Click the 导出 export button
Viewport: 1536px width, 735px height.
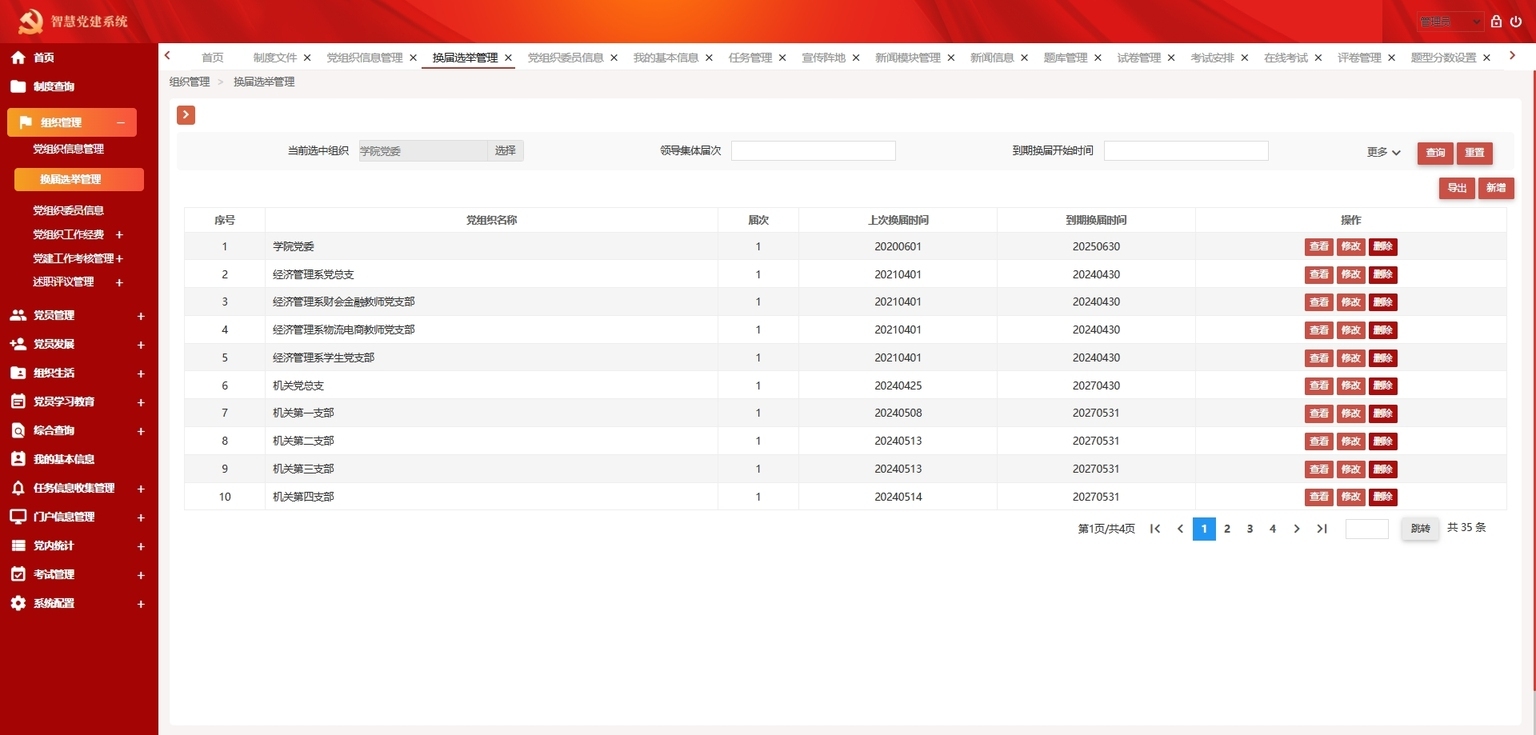tap(1457, 188)
